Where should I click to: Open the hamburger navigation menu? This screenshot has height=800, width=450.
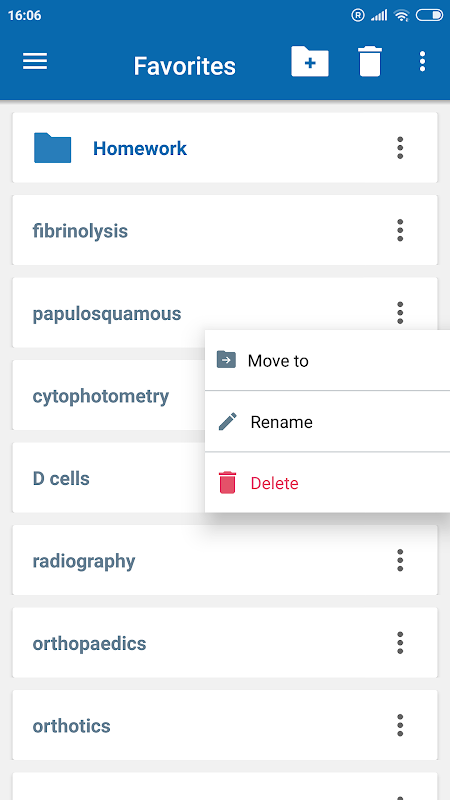35,62
